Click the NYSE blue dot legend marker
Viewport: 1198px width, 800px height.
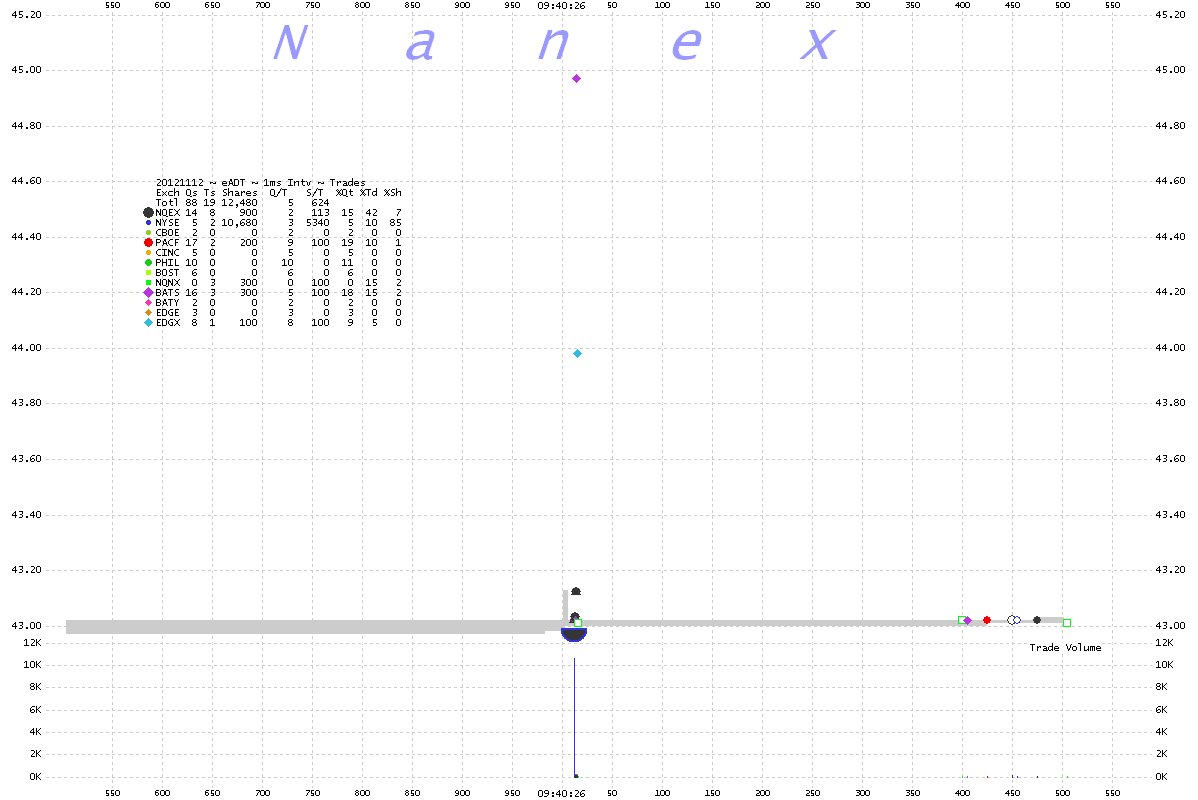point(148,222)
